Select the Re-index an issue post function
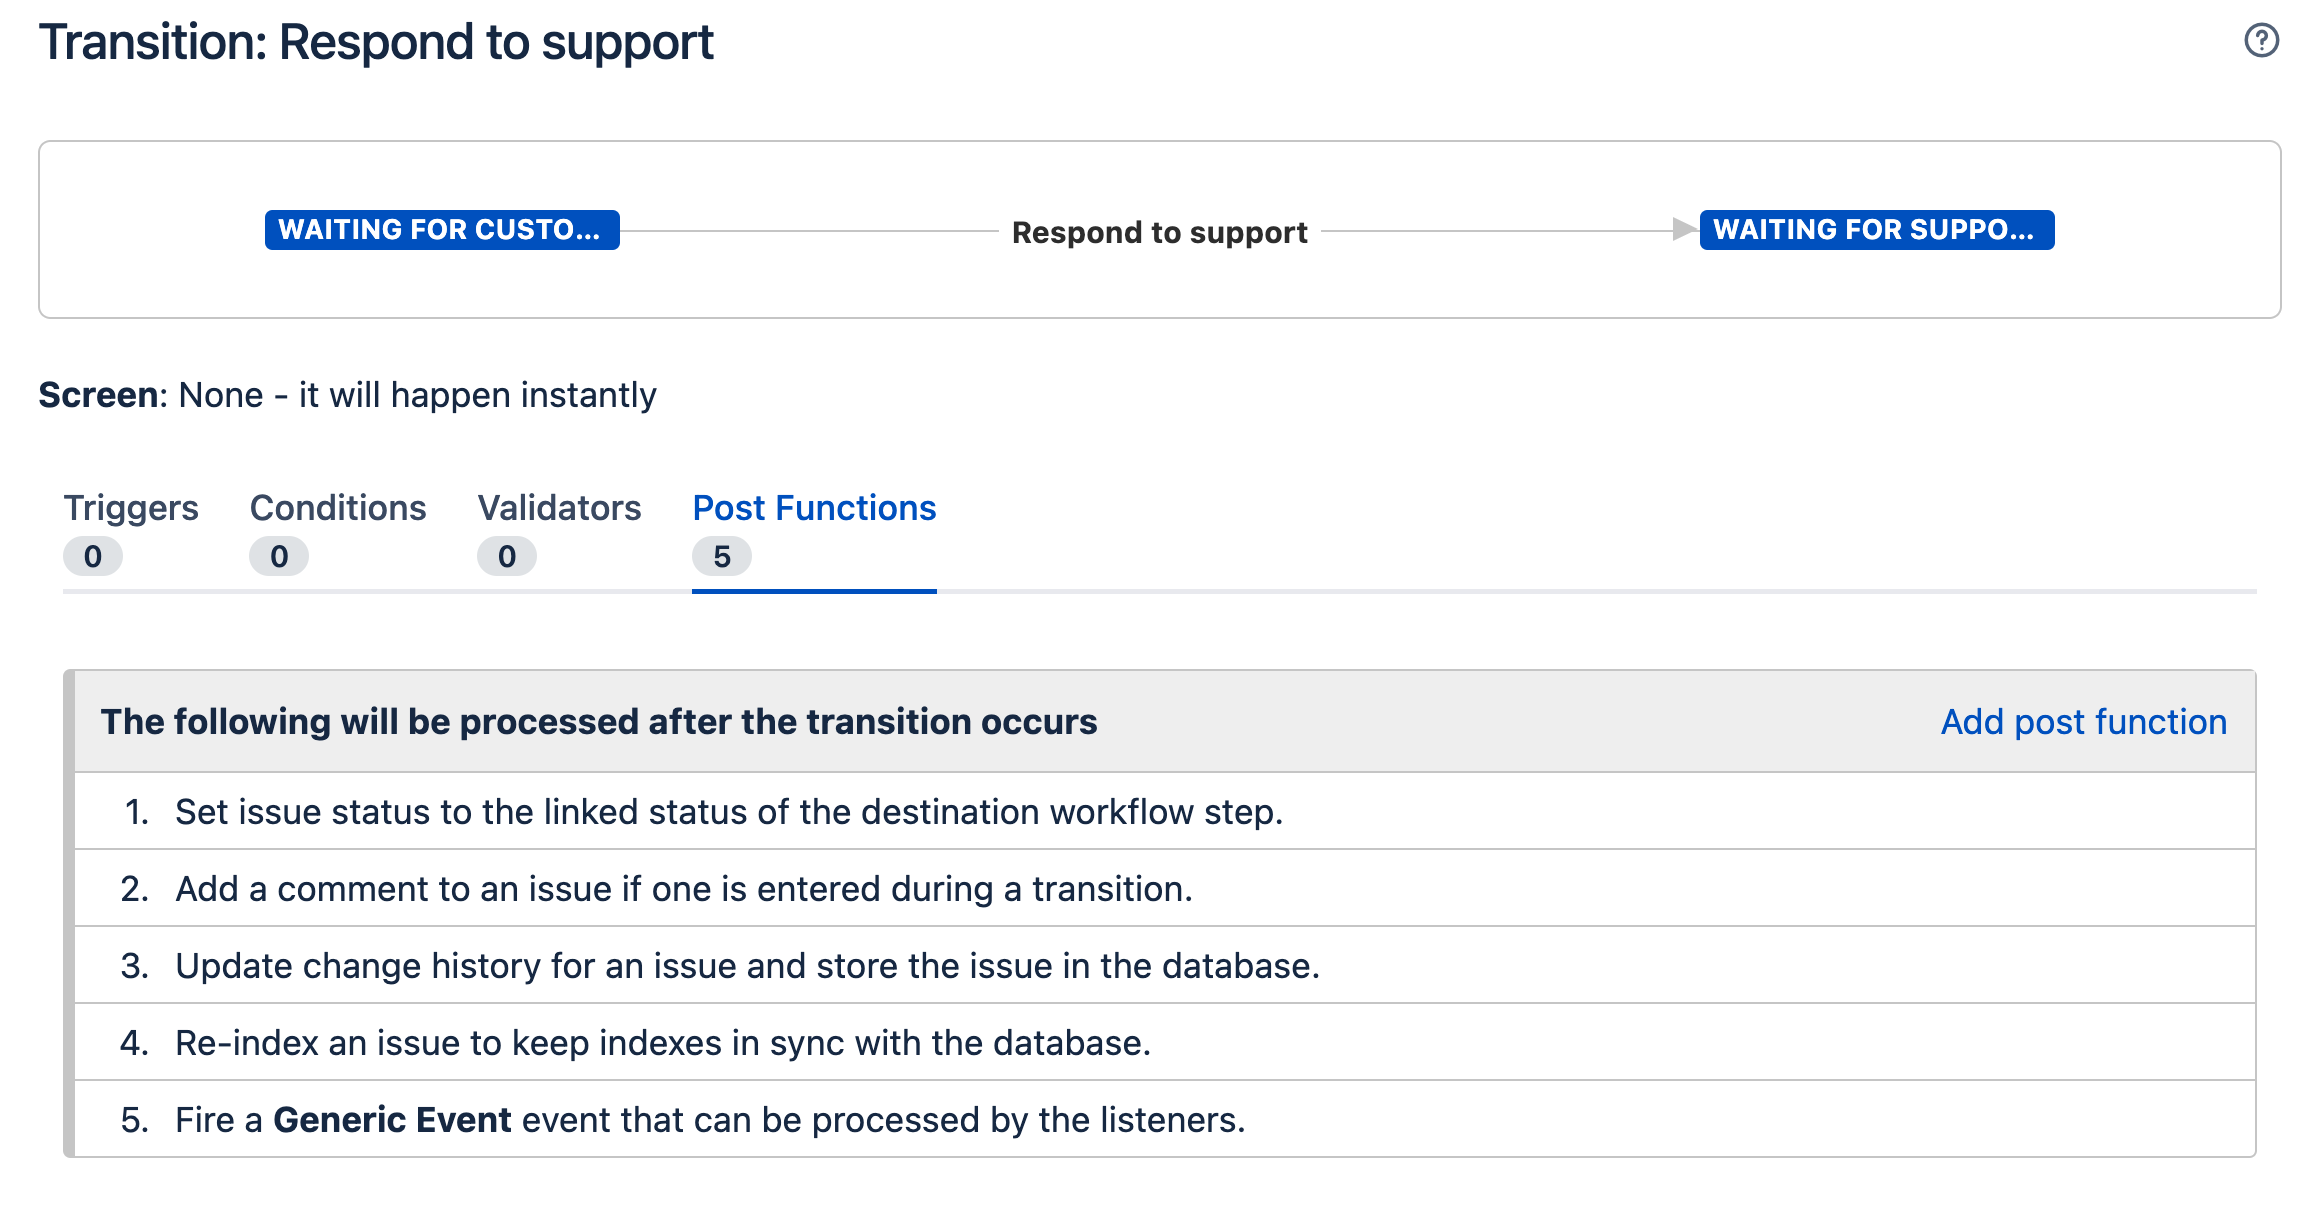Screen dimensions: 2312x1206 pyautogui.click(x=662, y=1043)
